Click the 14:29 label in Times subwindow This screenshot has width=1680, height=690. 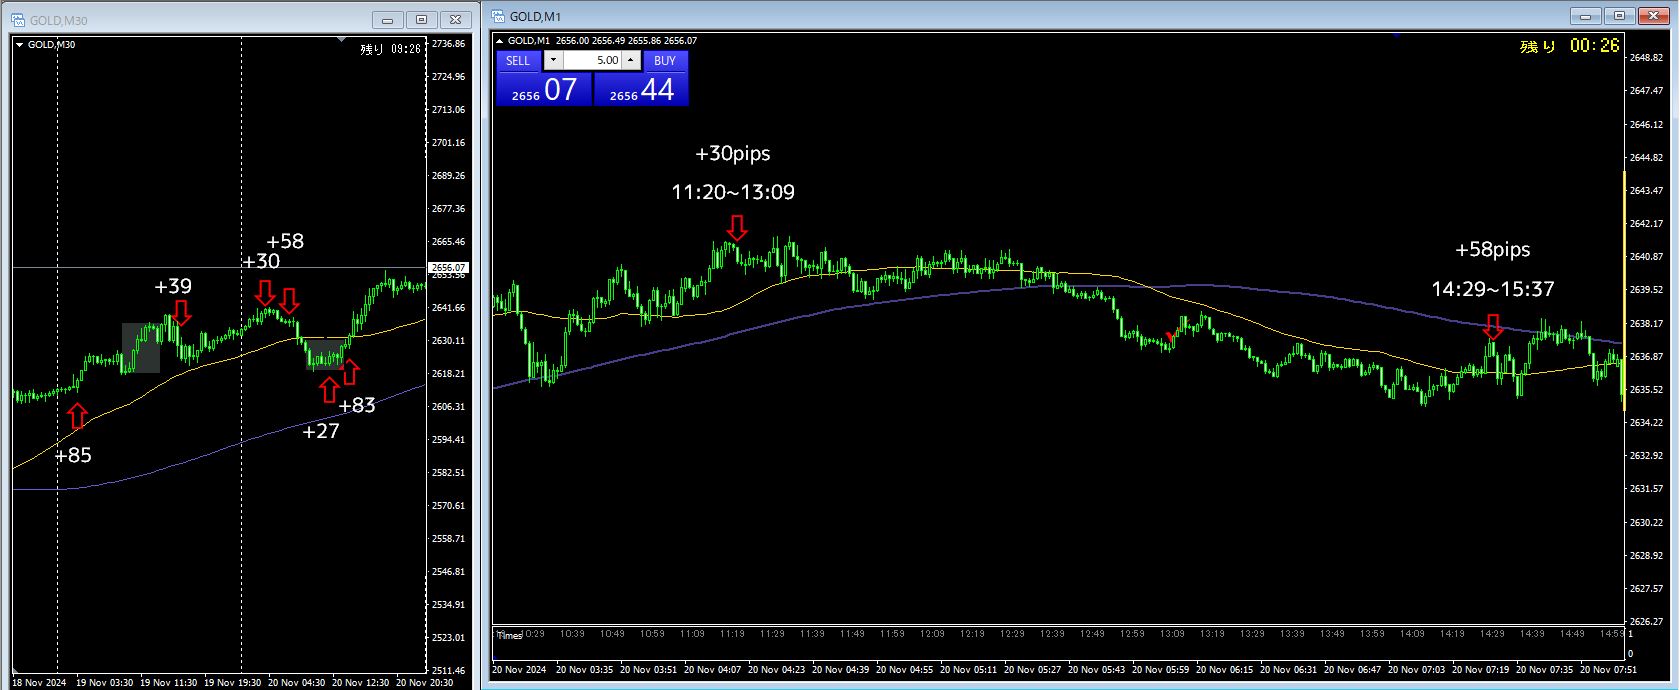[x=1492, y=634]
